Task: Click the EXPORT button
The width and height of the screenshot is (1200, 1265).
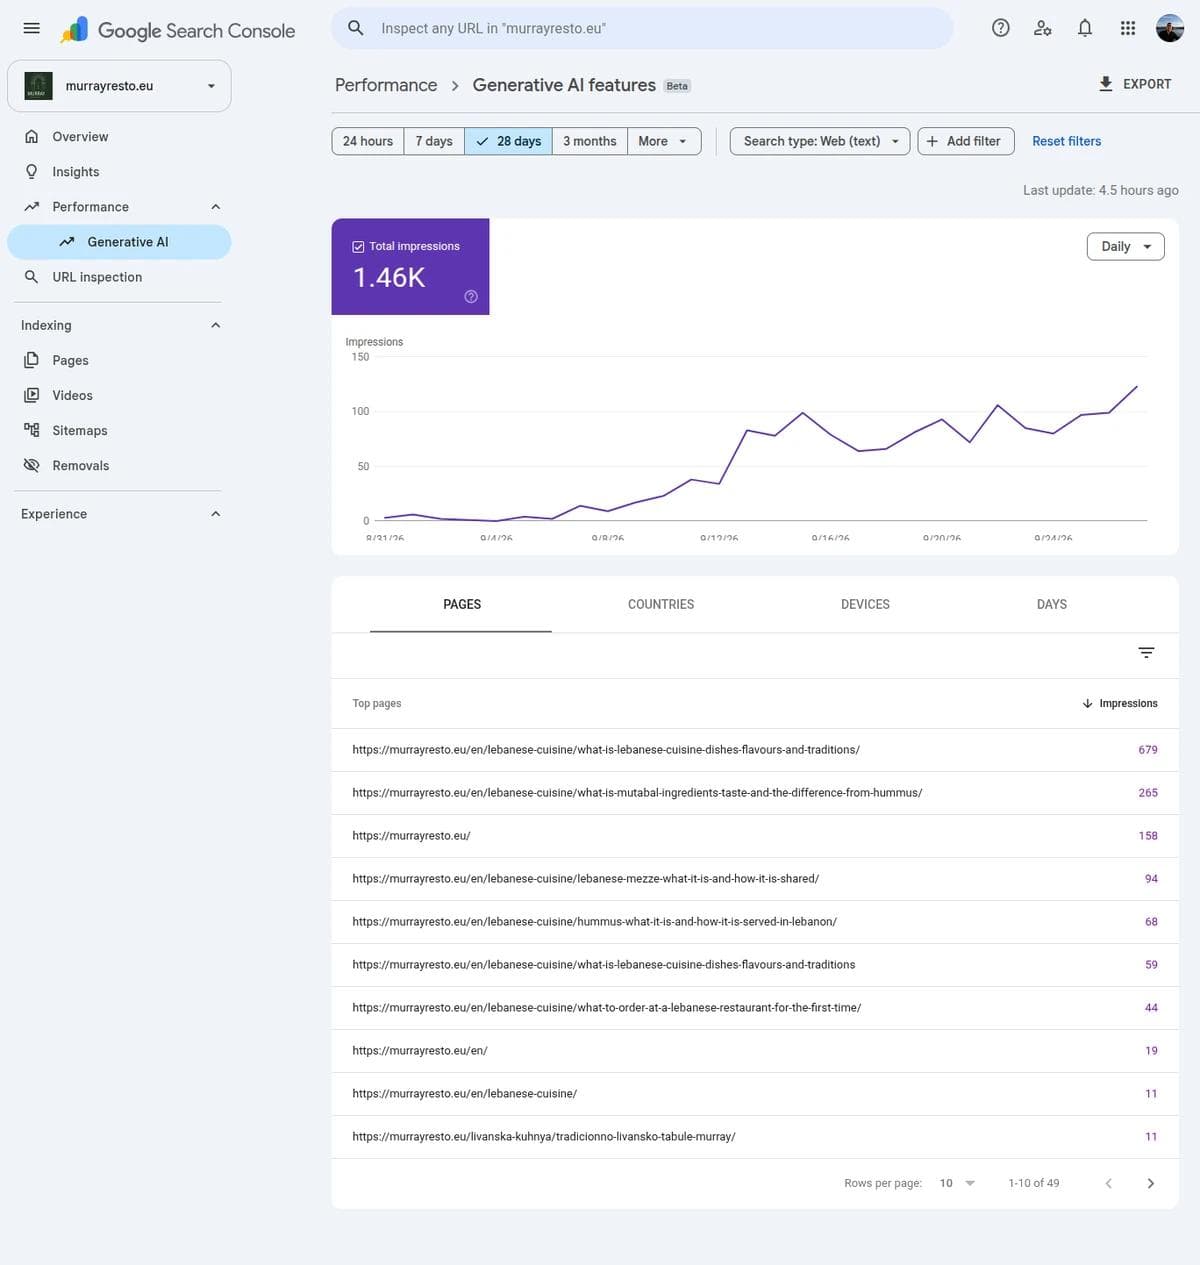Action: (1135, 84)
